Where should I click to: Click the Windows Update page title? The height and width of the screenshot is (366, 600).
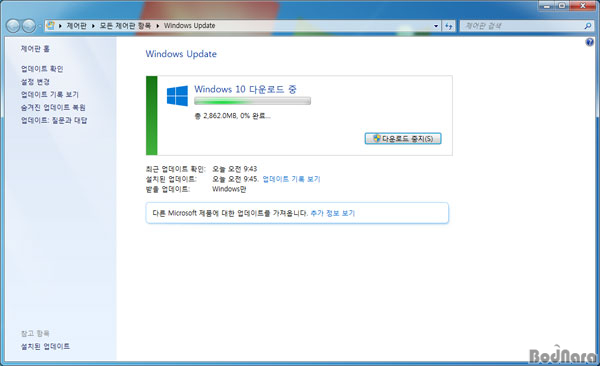[x=181, y=54]
